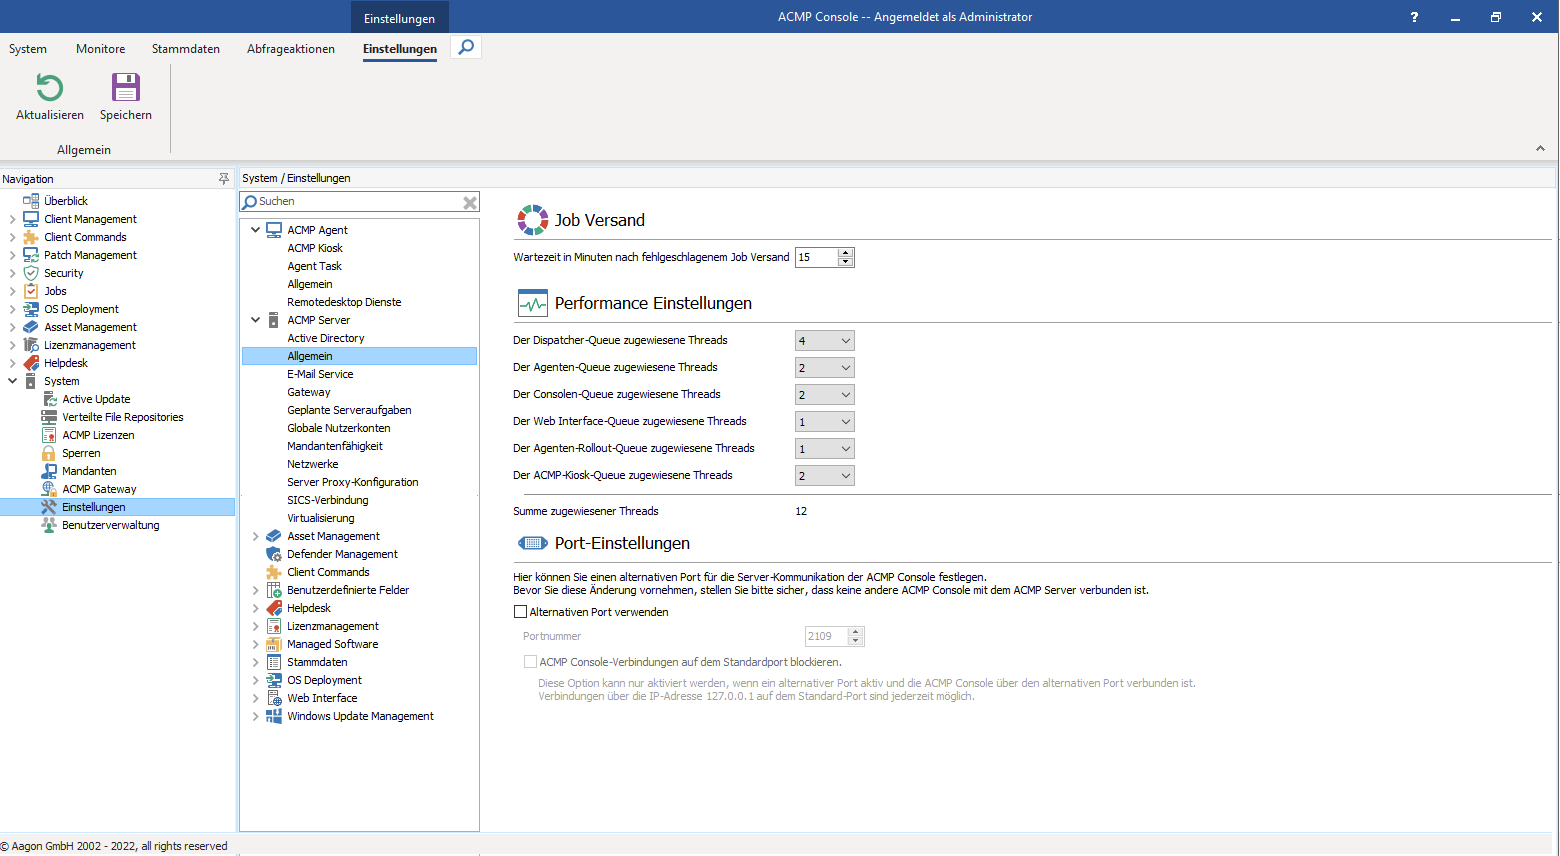
Task: Open Verteilte File Repositories icon
Action: point(49,417)
